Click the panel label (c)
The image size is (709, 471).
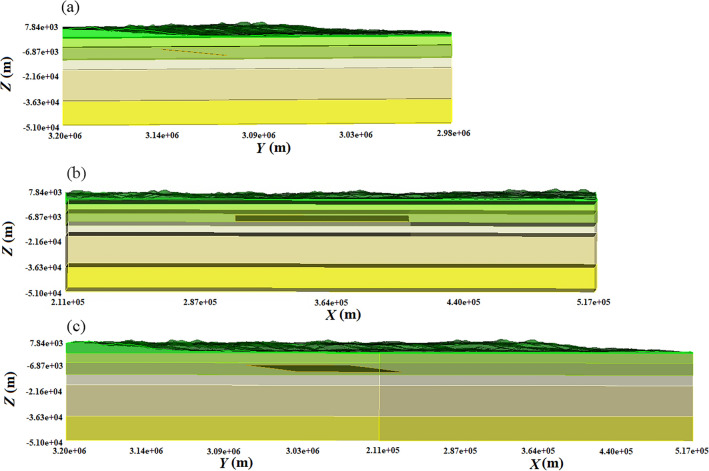[76, 326]
